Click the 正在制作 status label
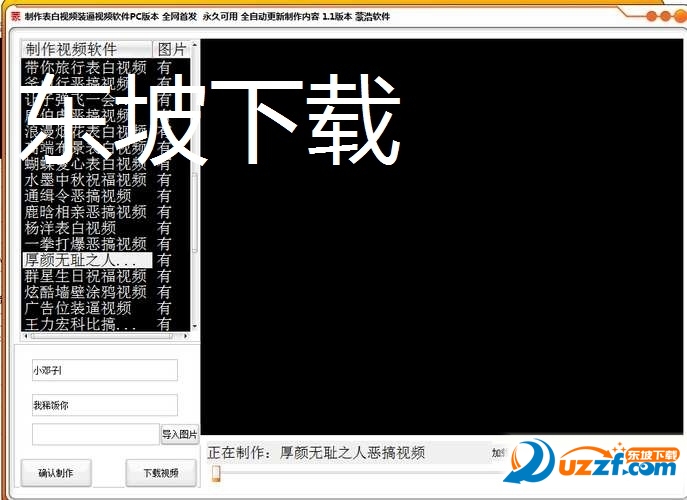 coord(316,453)
